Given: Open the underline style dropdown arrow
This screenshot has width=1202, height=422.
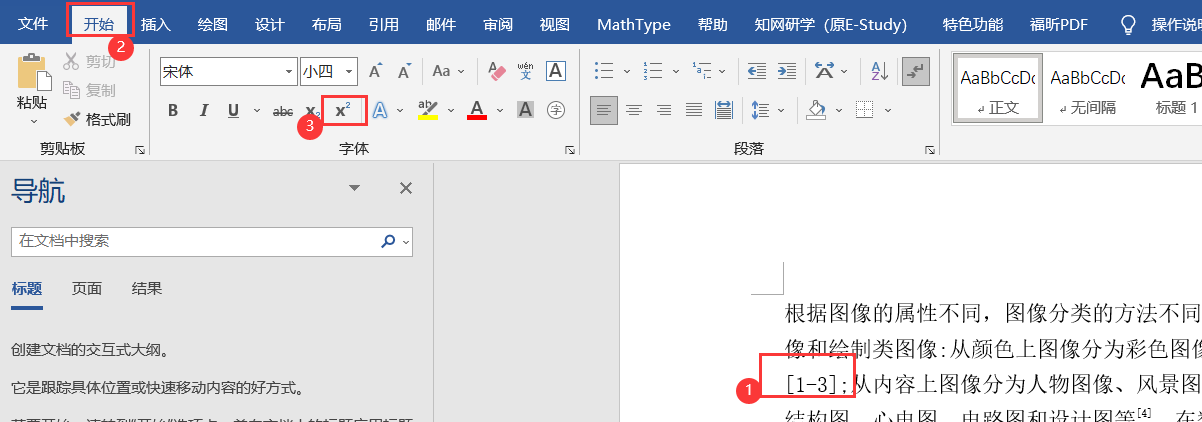Looking at the screenshot, I should pyautogui.click(x=257, y=110).
